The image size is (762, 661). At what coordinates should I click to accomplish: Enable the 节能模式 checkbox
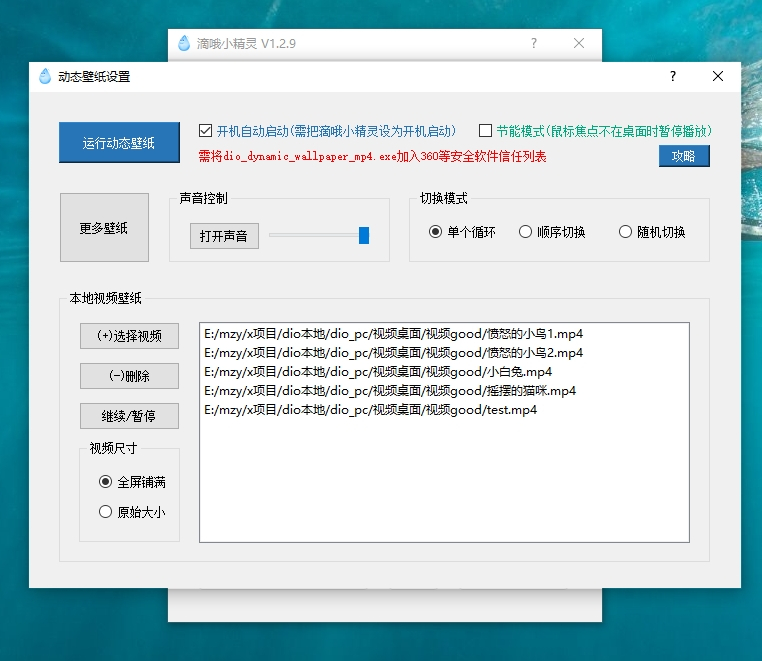[x=485, y=131]
